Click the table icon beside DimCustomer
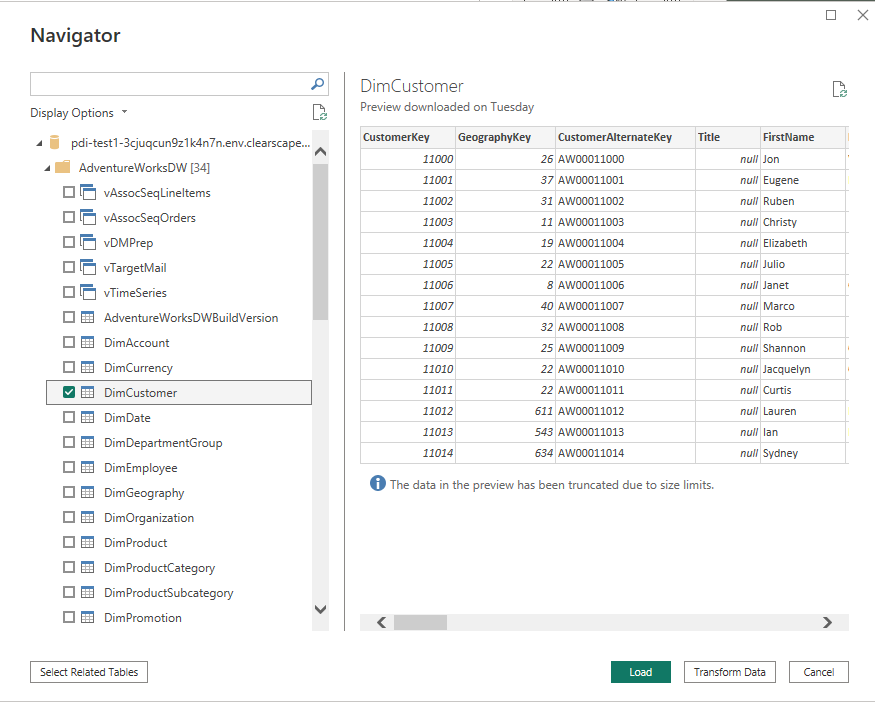The height and width of the screenshot is (702, 875). pos(86,392)
